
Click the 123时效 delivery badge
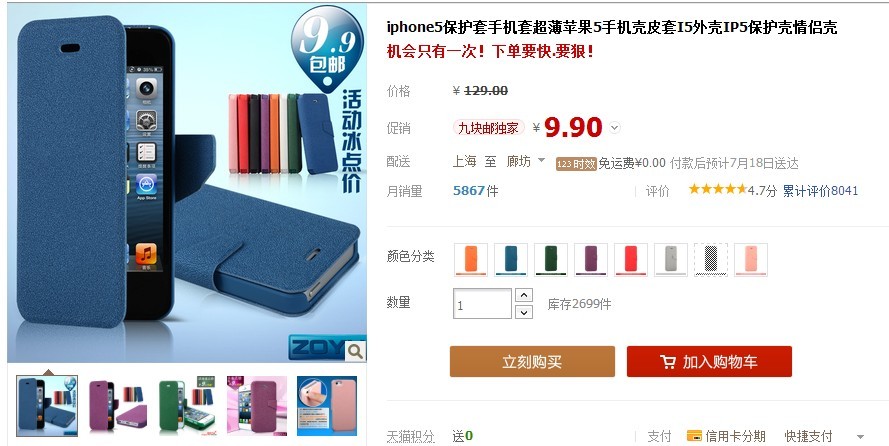point(576,164)
